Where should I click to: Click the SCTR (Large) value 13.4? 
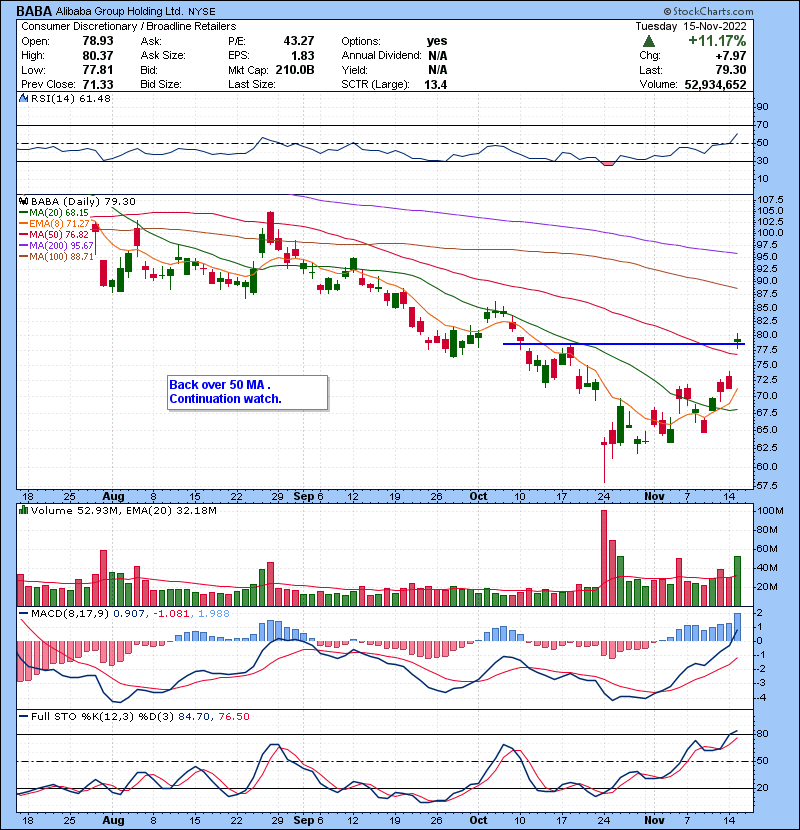436,85
